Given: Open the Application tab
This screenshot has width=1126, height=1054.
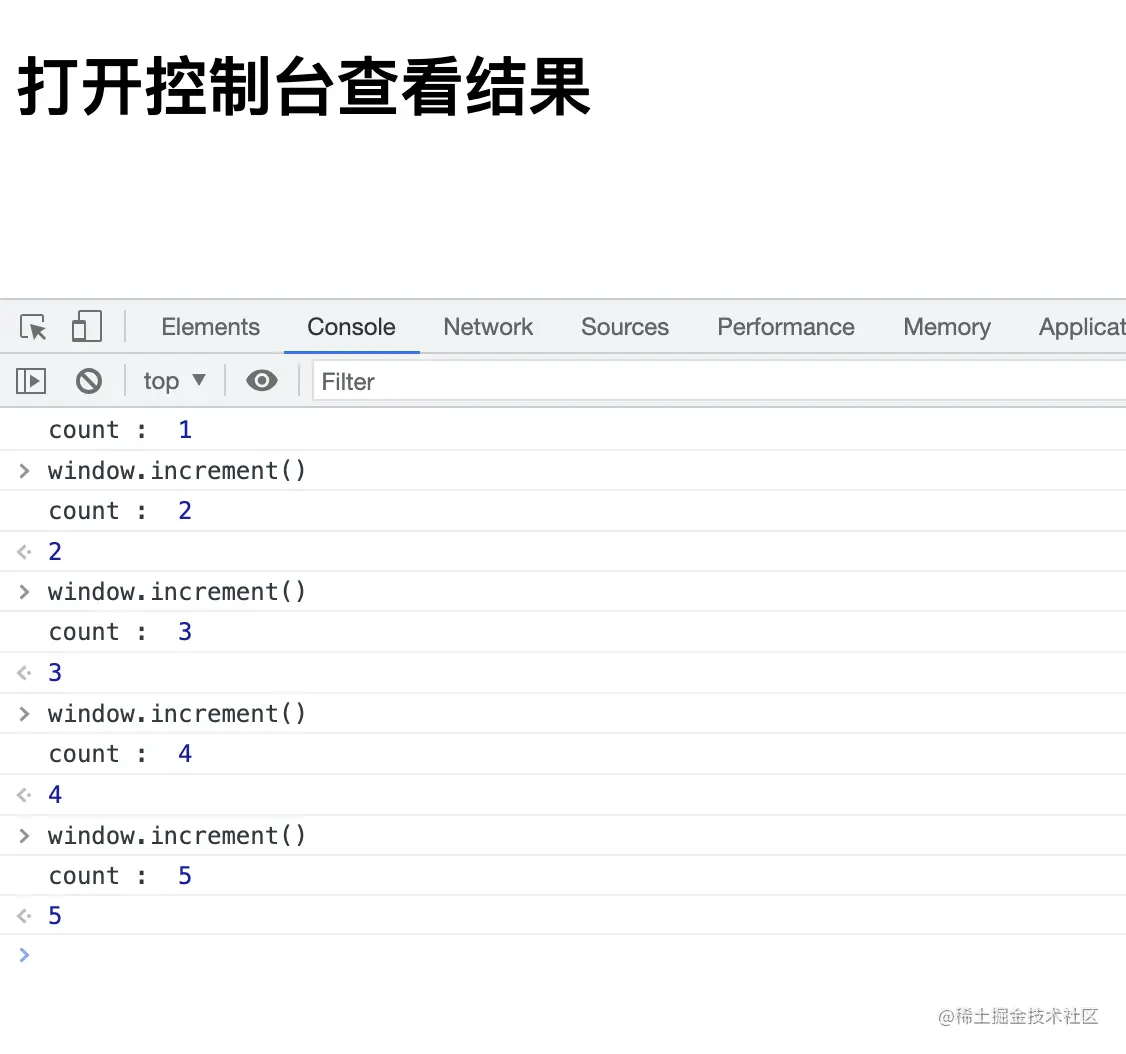Looking at the screenshot, I should [1082, 327].
